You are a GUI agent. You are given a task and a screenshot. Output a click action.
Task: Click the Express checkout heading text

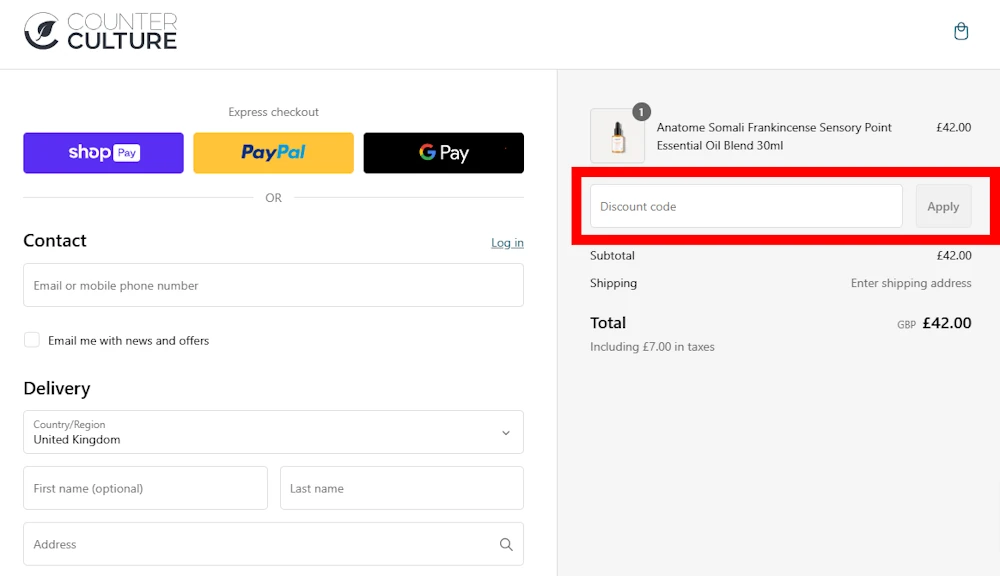(274, 112)
